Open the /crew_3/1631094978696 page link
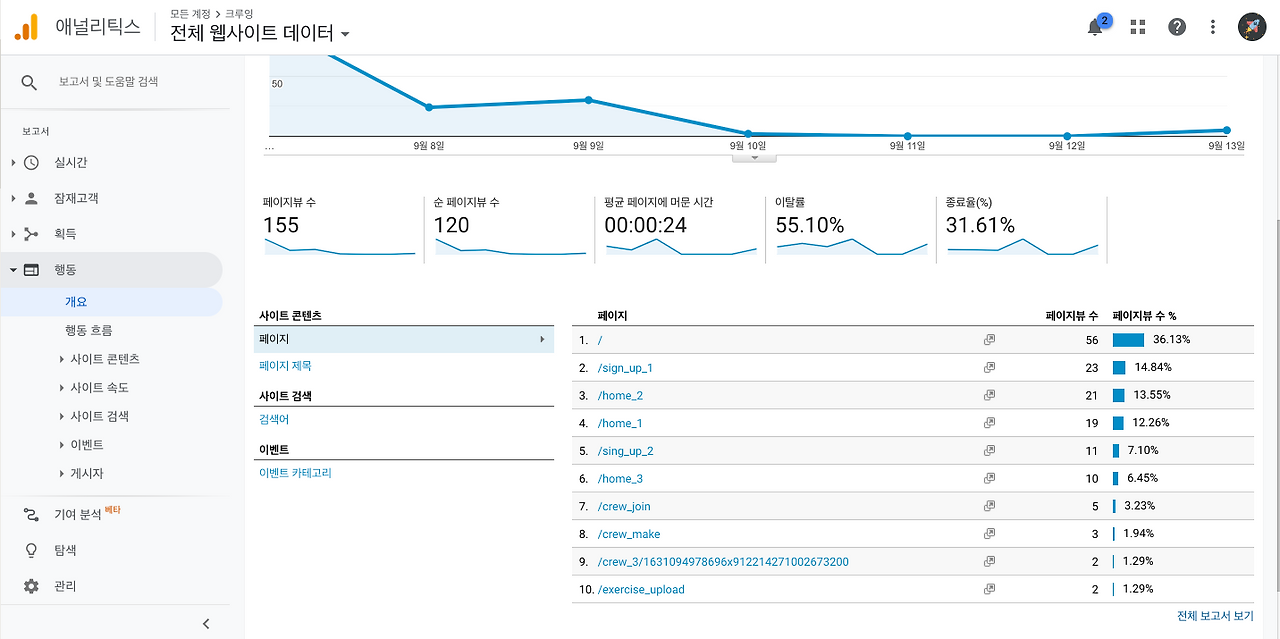Image resolution: width=1280 pixels, height=639 pixels. [723, 562]
